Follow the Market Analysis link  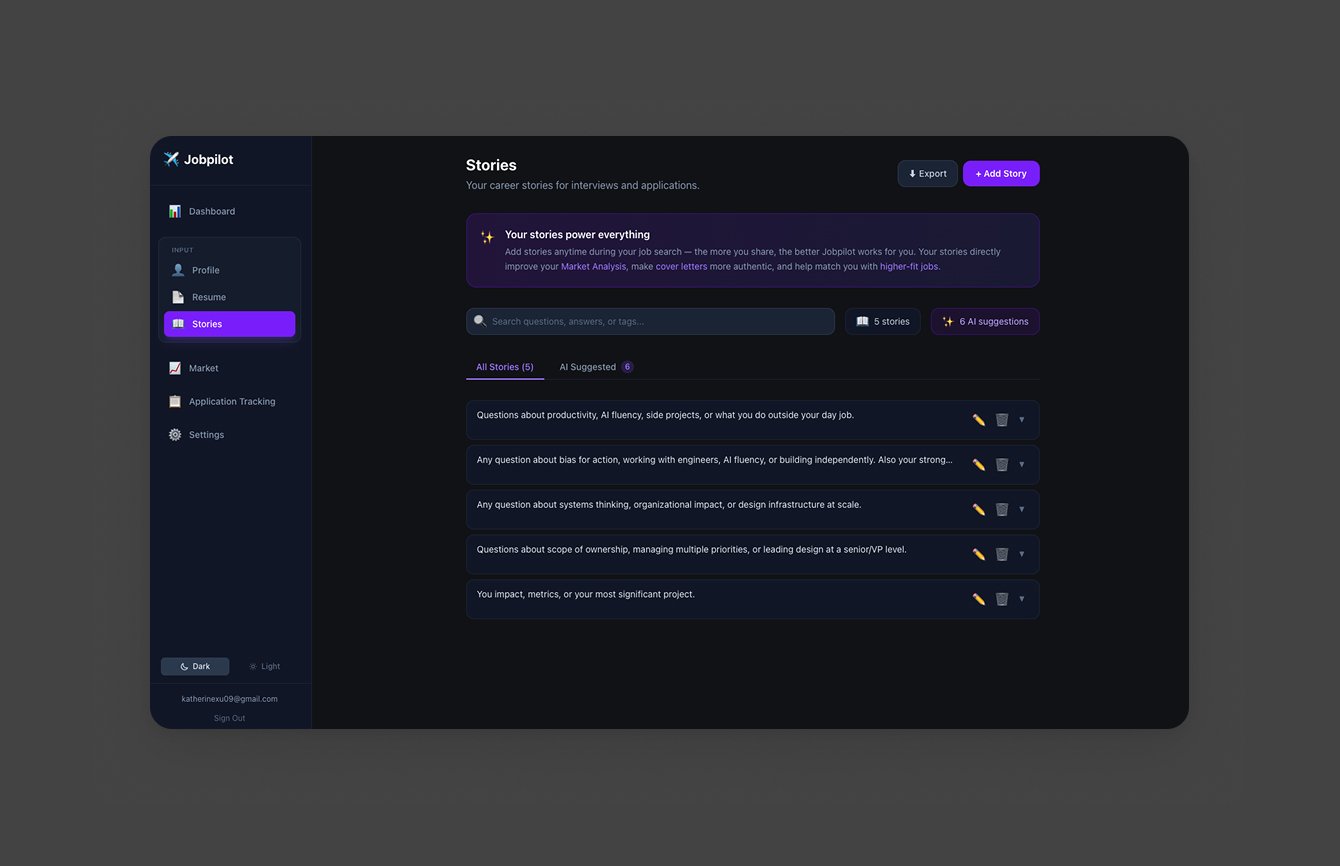[x=594, y=267]
